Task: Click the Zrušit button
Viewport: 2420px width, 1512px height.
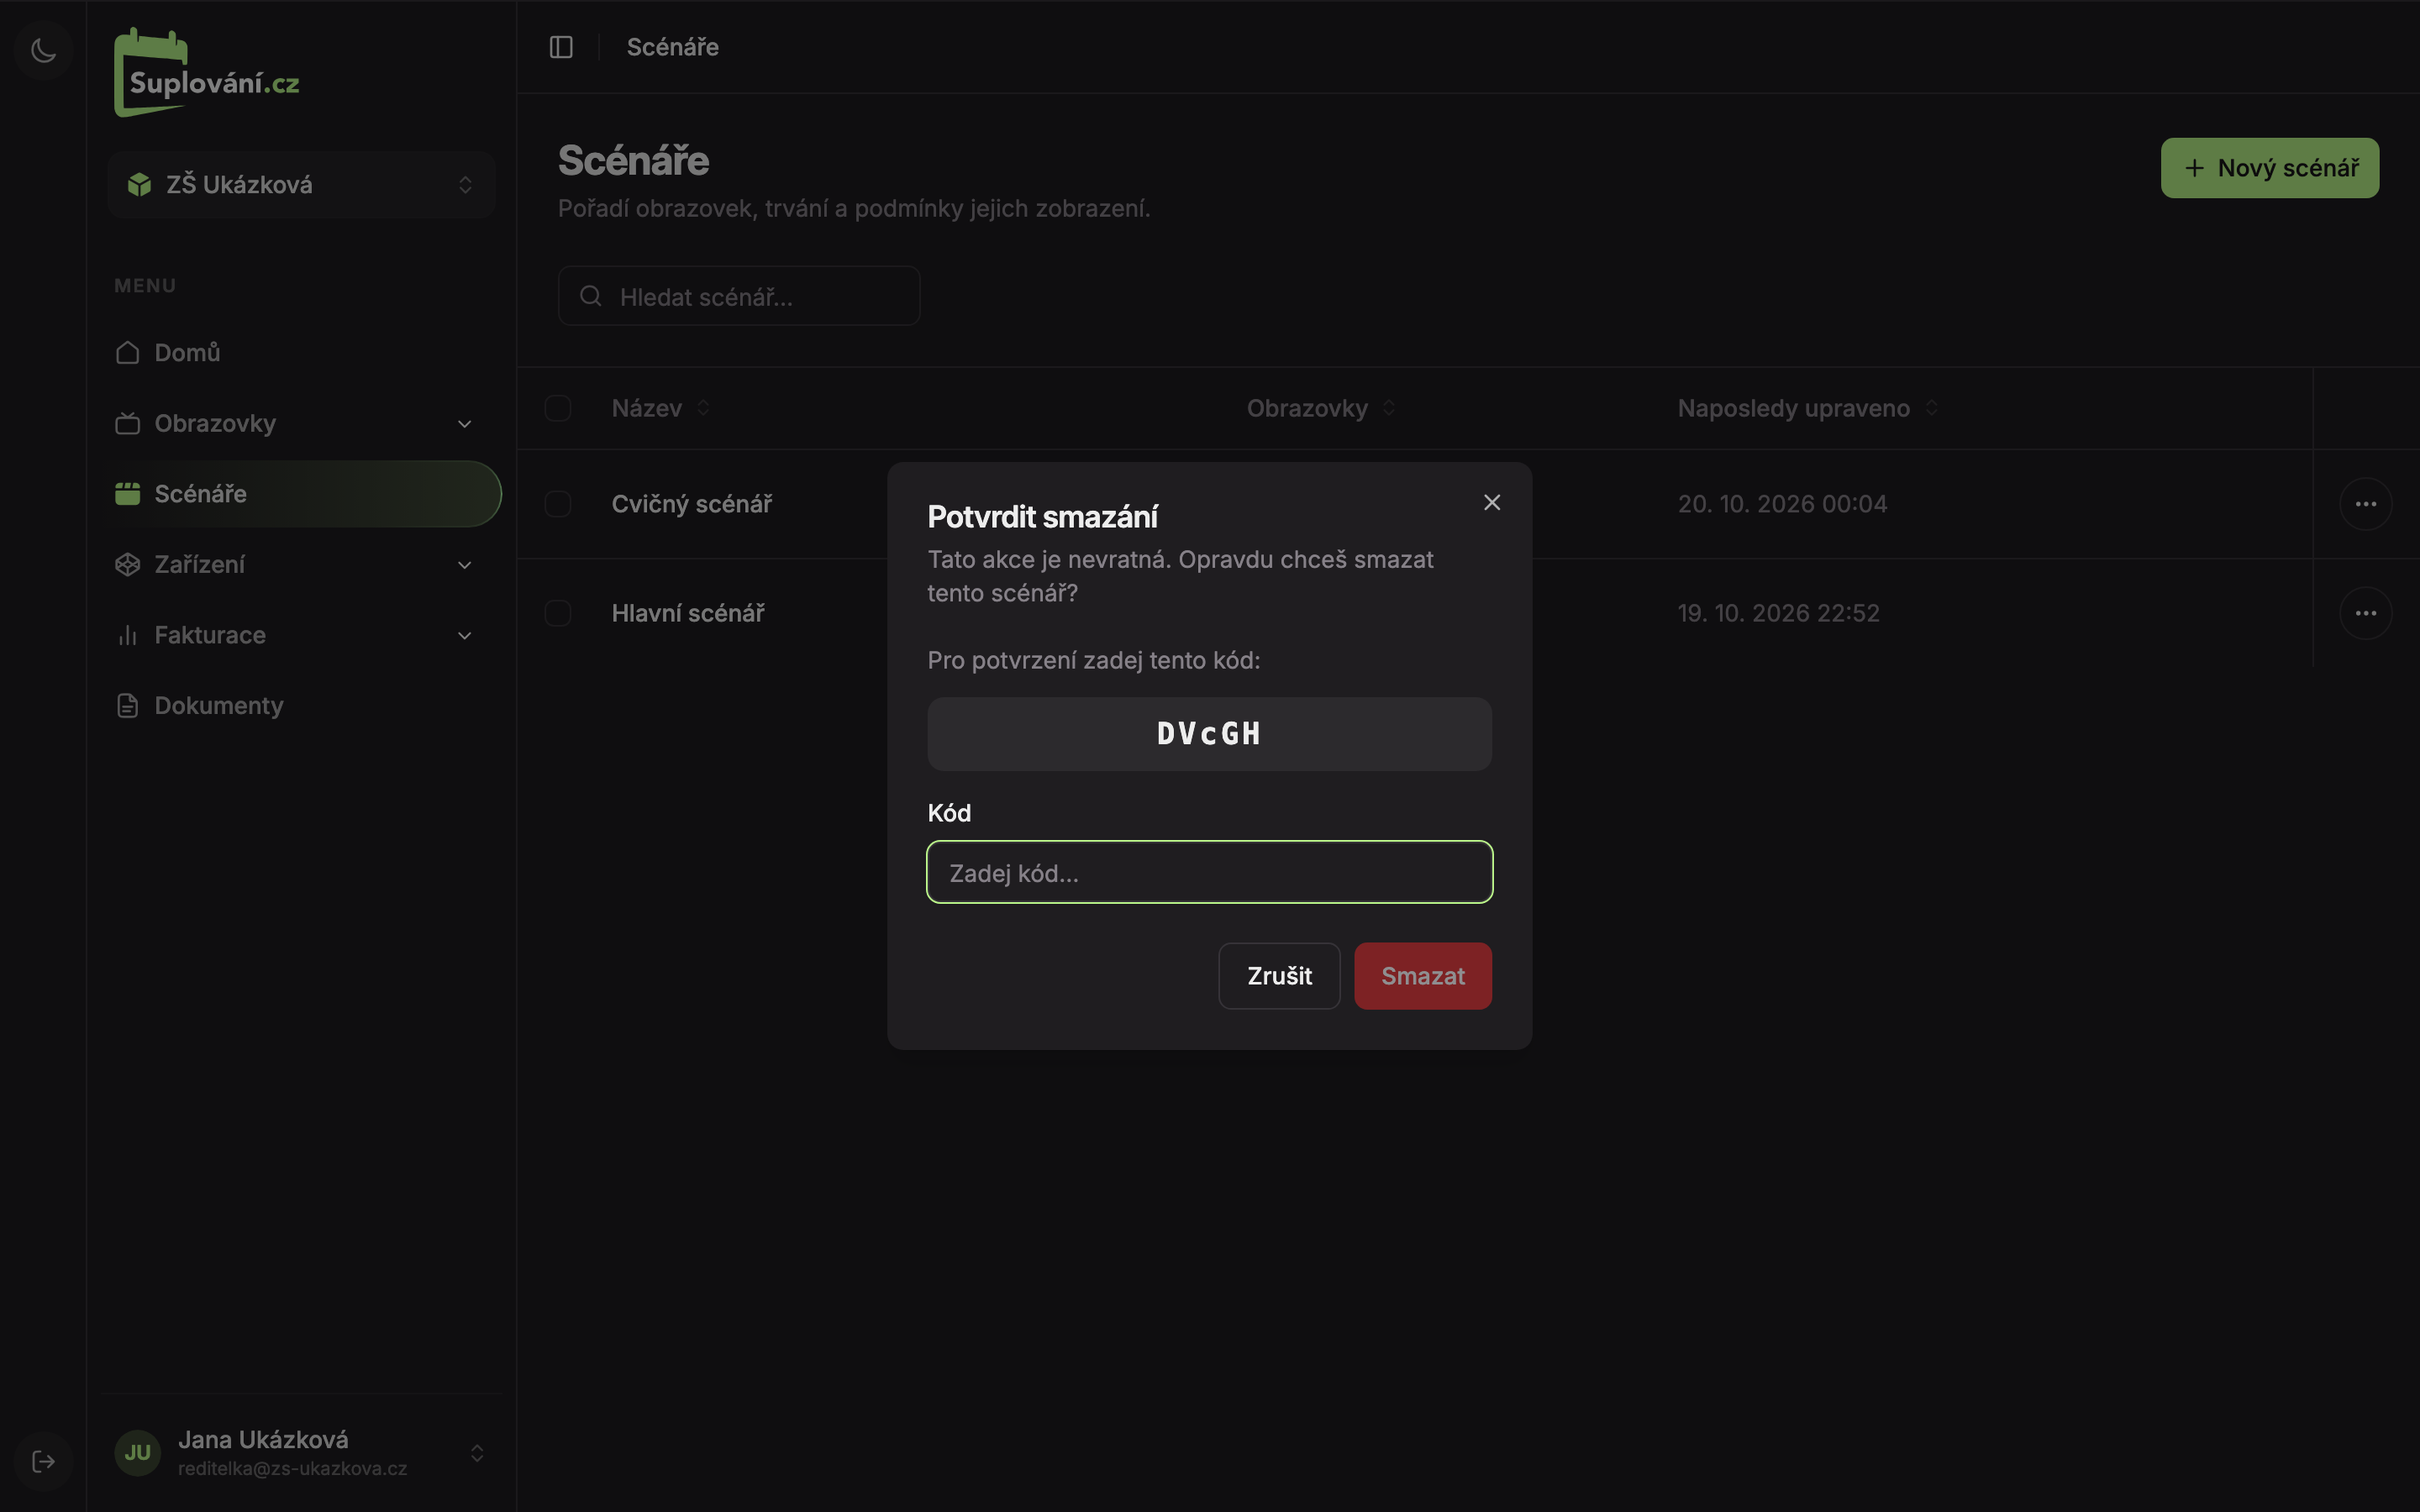Action: click(x=1279, y=976)
